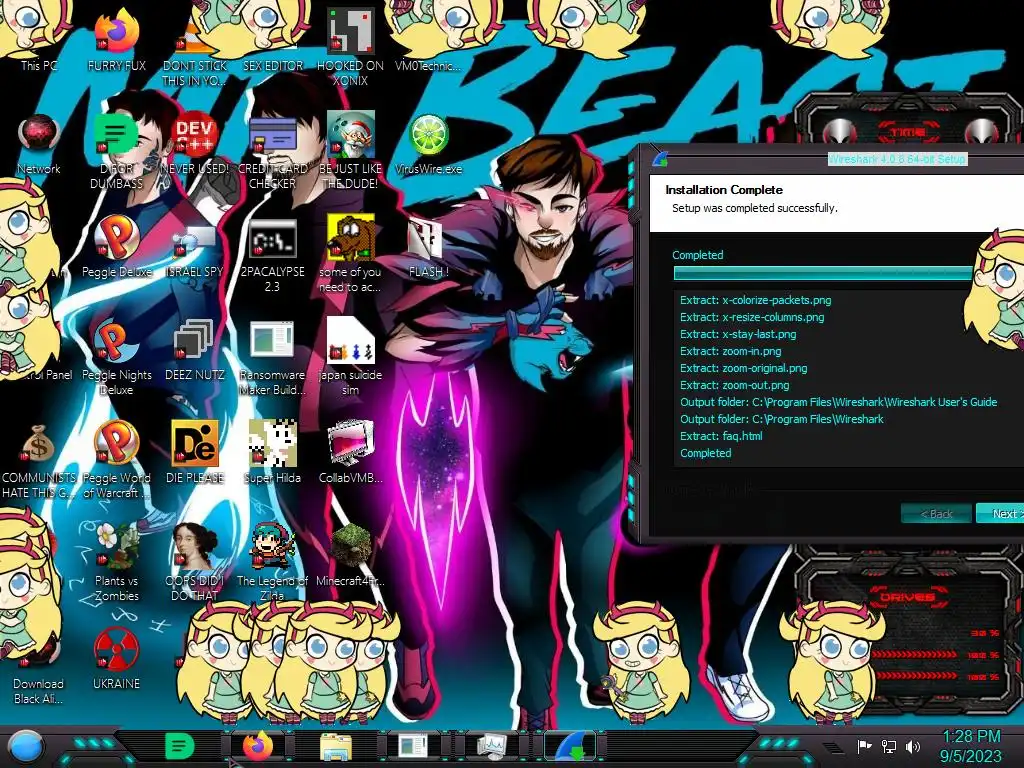1024x768 pixels.
Task: Select the HOOKED ON XONIX icon
Action: (350, 47)
